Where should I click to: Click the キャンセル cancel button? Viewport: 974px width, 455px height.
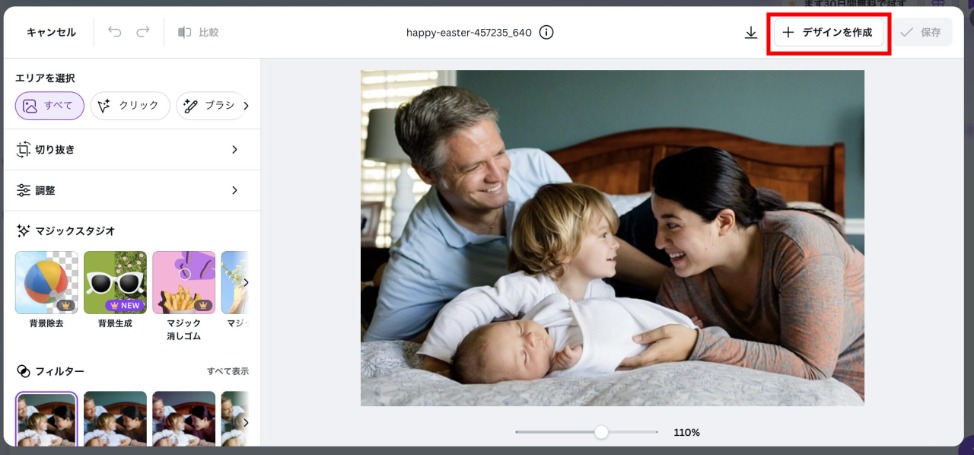pyautogui.click(x=51, y=32)
